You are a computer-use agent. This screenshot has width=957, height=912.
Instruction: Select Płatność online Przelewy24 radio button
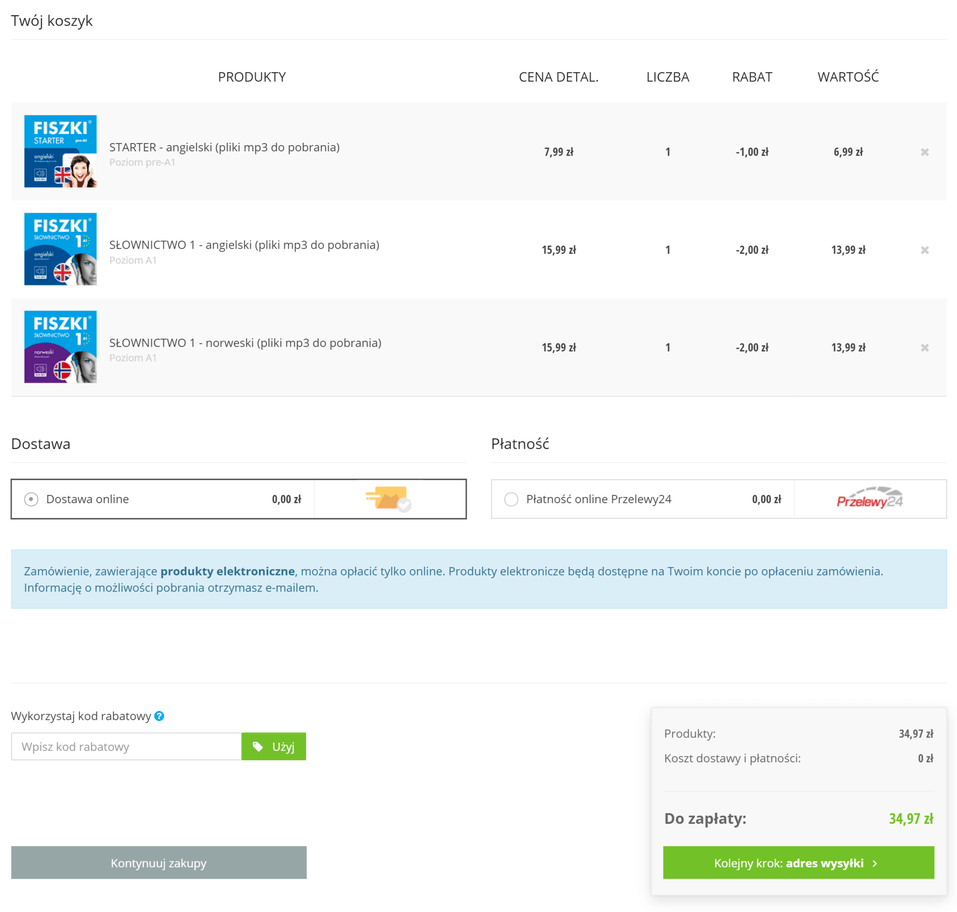[511, 499]
